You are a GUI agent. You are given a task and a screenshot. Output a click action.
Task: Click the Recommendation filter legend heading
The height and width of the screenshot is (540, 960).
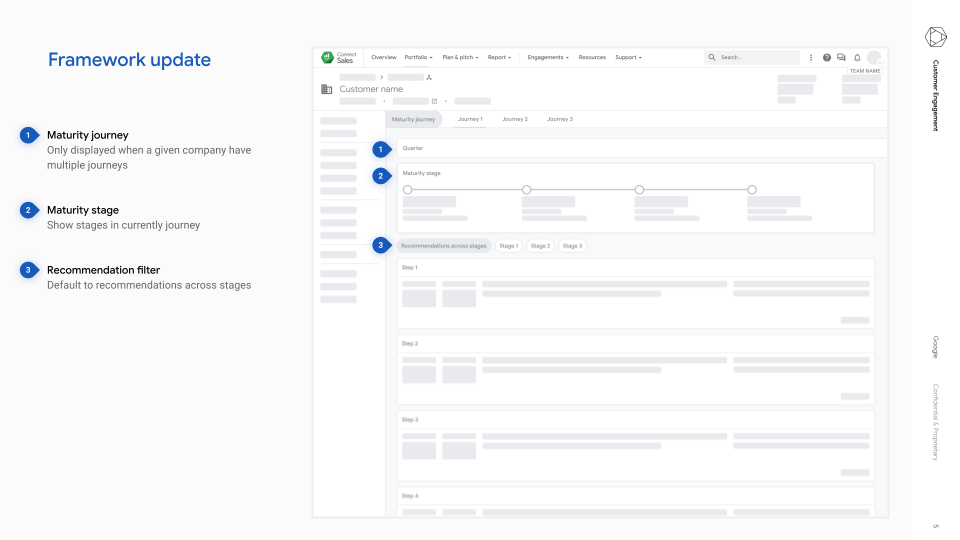pyautogui.click(x=103, y=270)
